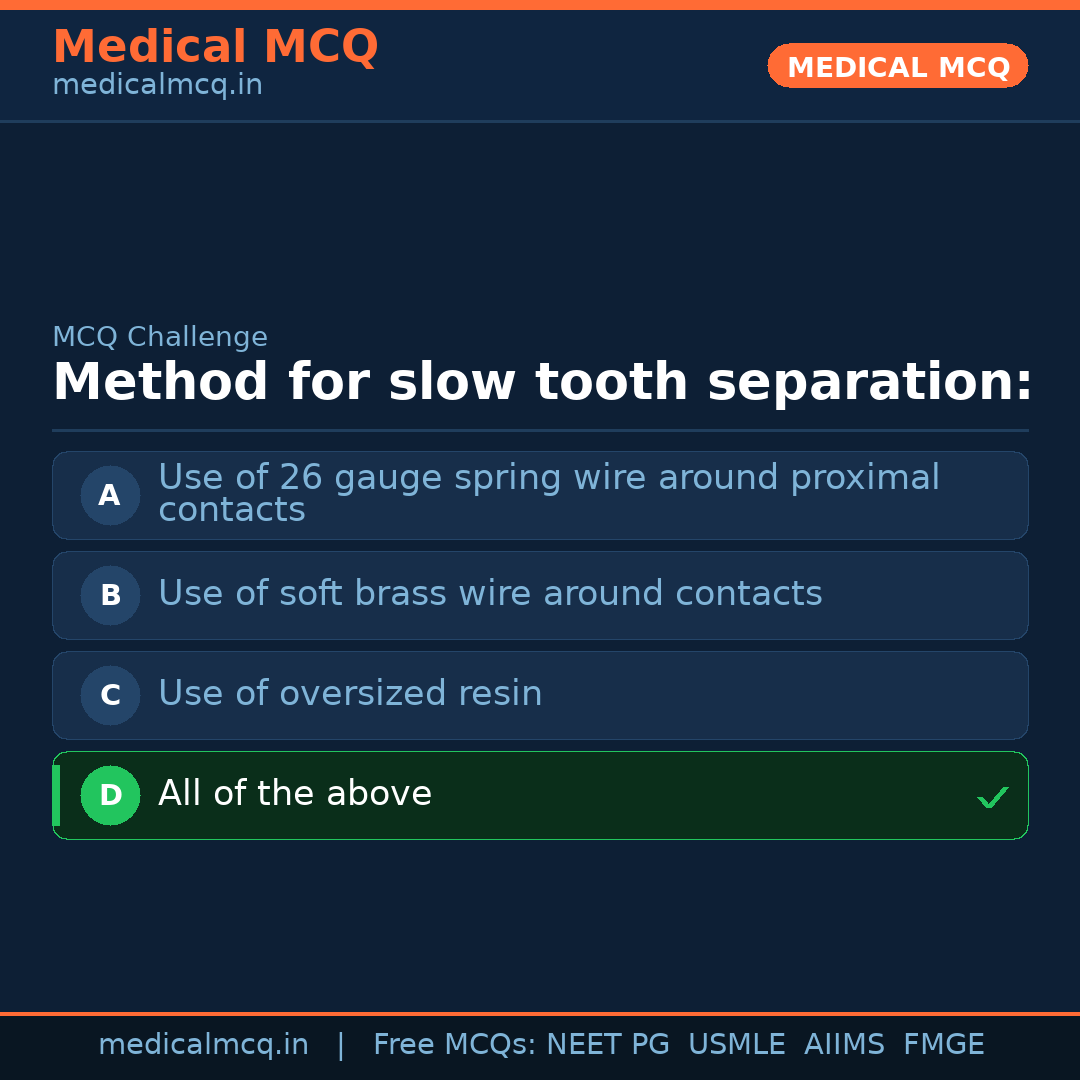
Task: Click the "Free MCQs:" footer text
Action: coord(454,1045)
